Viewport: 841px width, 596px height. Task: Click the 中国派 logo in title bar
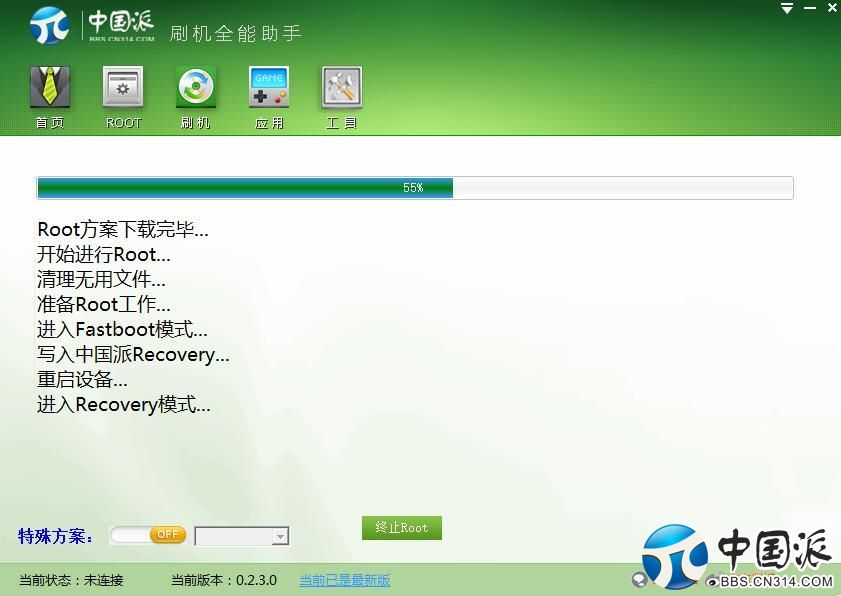click(x=92, y=25)
